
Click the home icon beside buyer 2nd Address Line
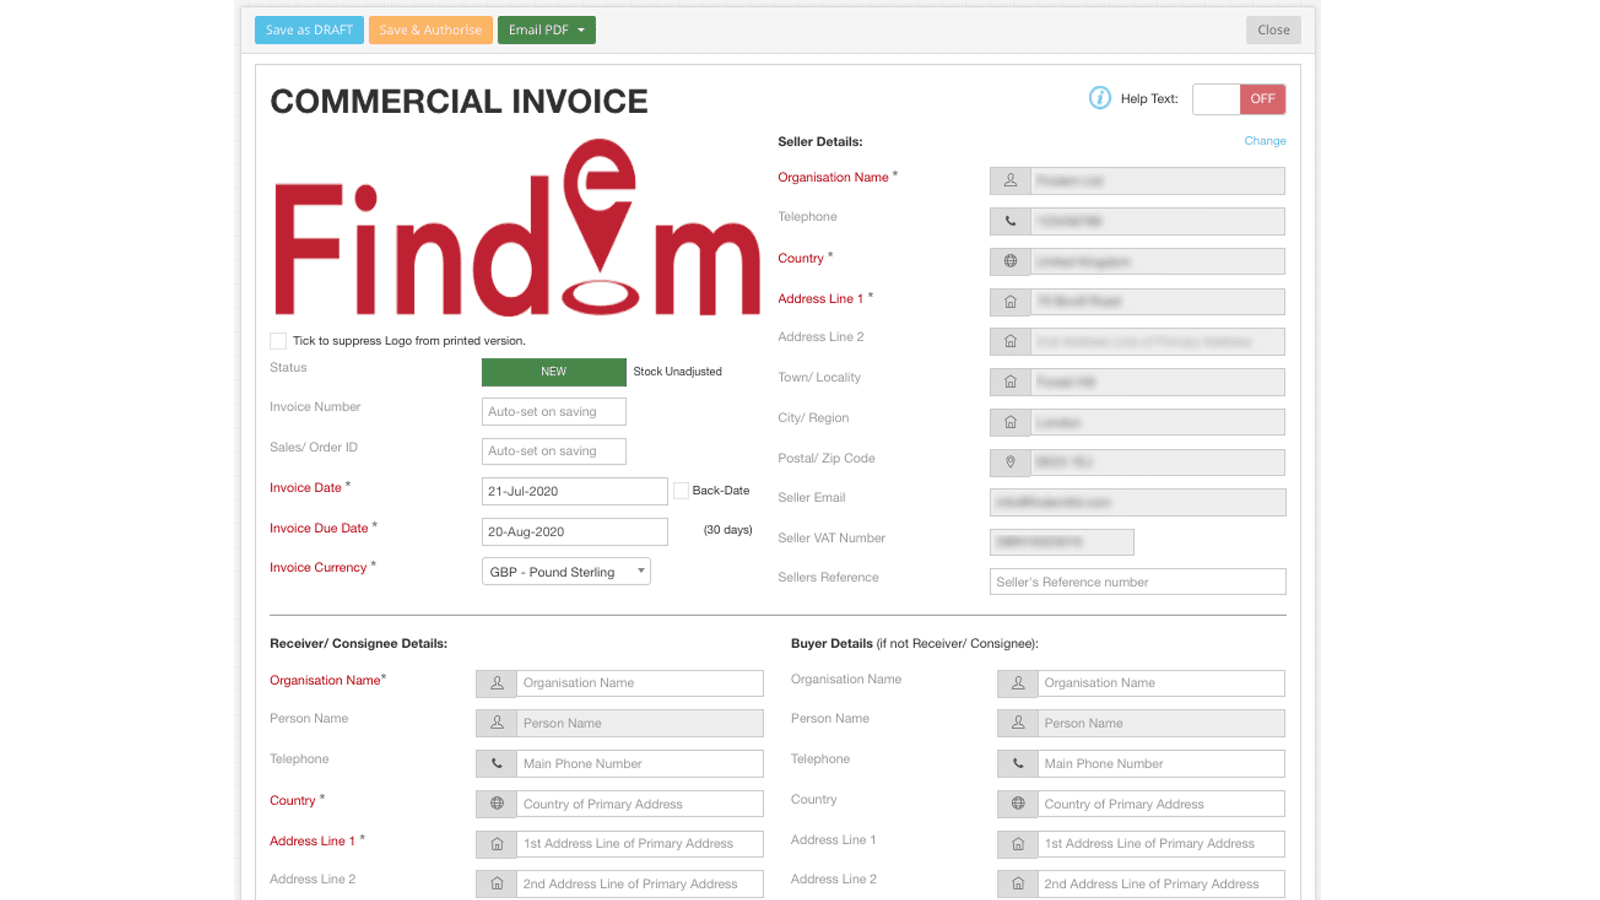tap(1018, 883)
